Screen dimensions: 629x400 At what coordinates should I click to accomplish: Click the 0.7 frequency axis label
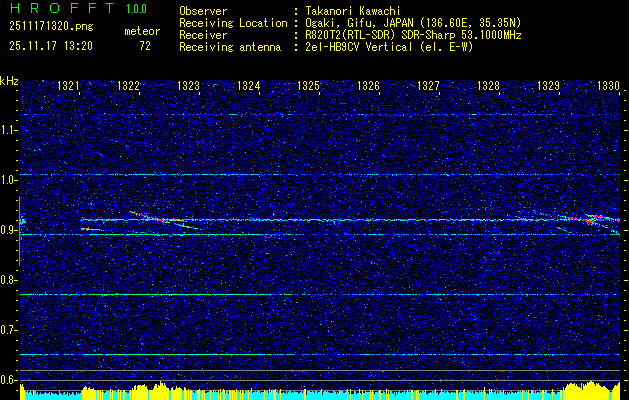8,330
